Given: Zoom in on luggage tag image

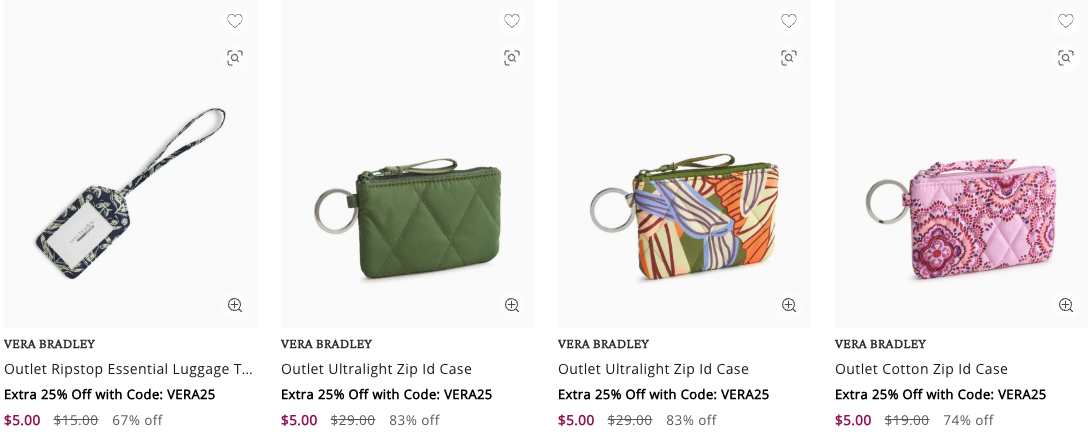Looking at the screenshot, I should (x=234, y=305).
